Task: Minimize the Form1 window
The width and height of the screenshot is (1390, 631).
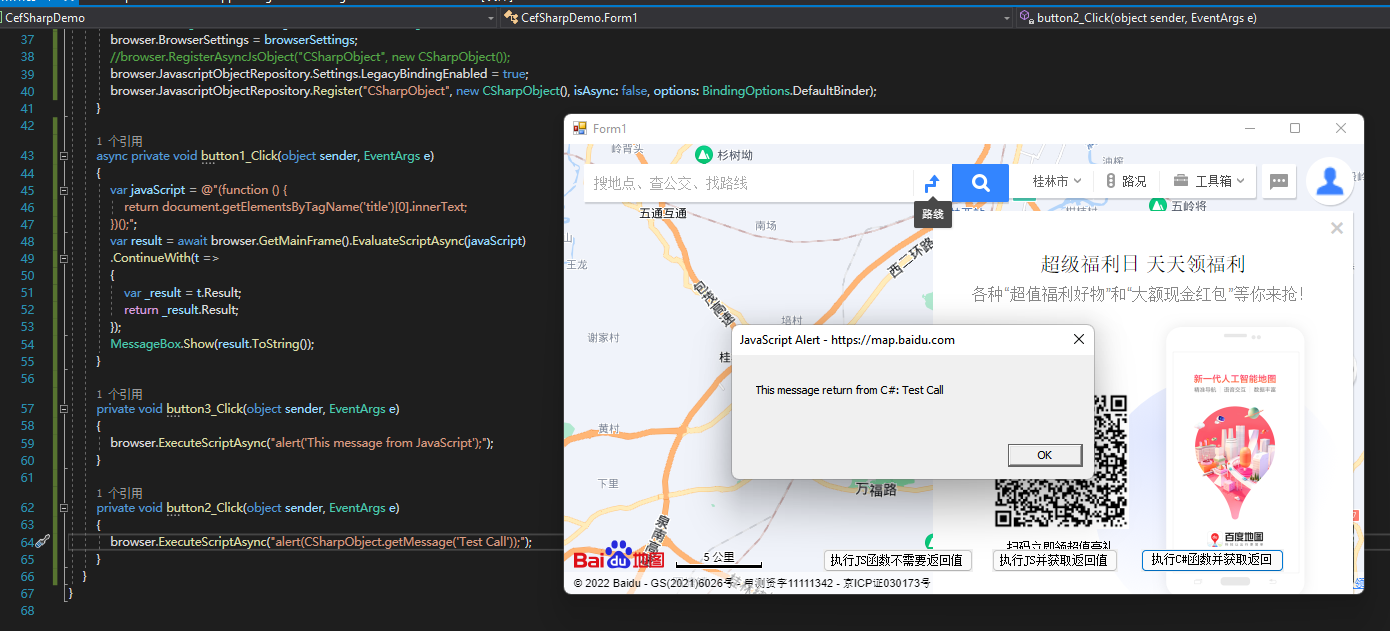Action: tap(1249, 128)
